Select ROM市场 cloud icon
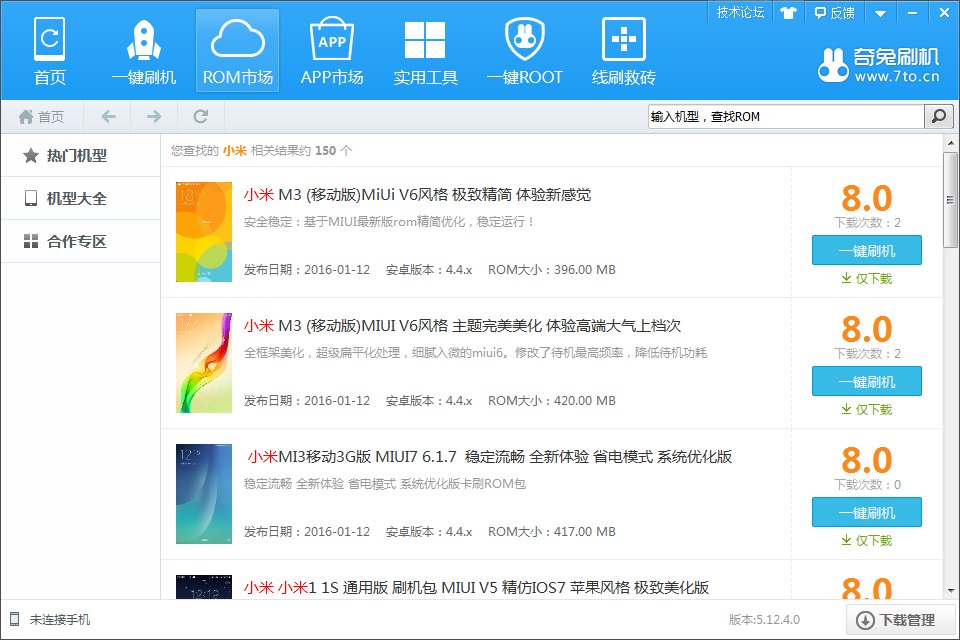Image resolution: width=960 pixels, height=640 pixels. (x=238, y=51)
